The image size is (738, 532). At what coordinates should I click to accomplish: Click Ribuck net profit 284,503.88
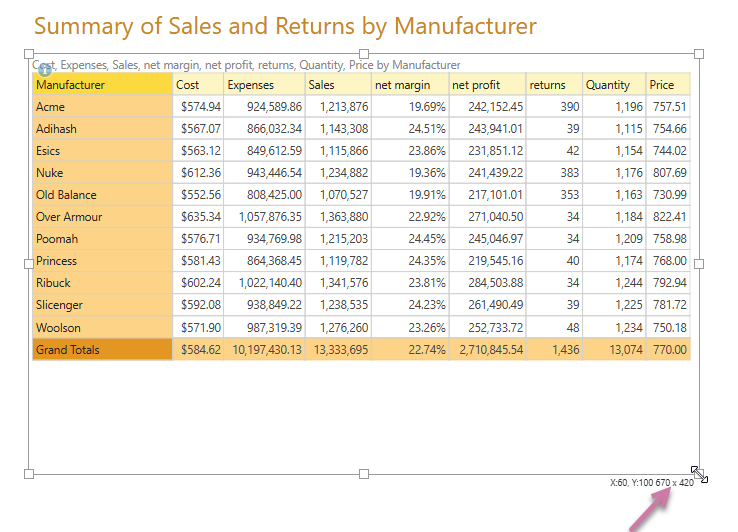(496, 283)
